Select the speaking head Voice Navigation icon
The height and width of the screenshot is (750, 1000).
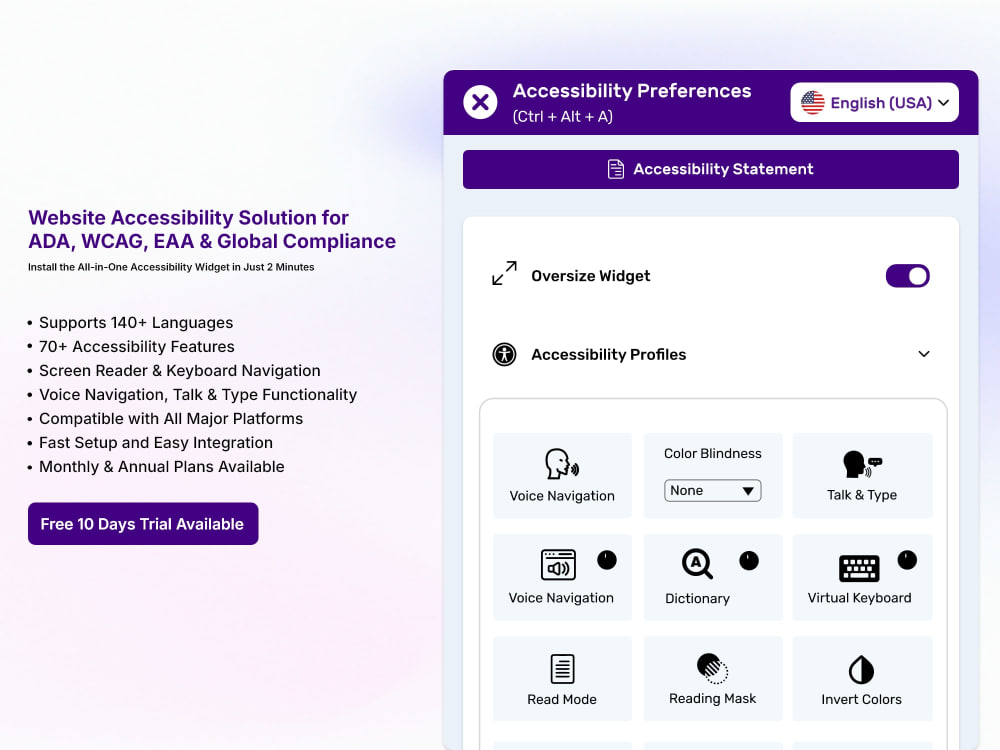[x=562, y=463]
